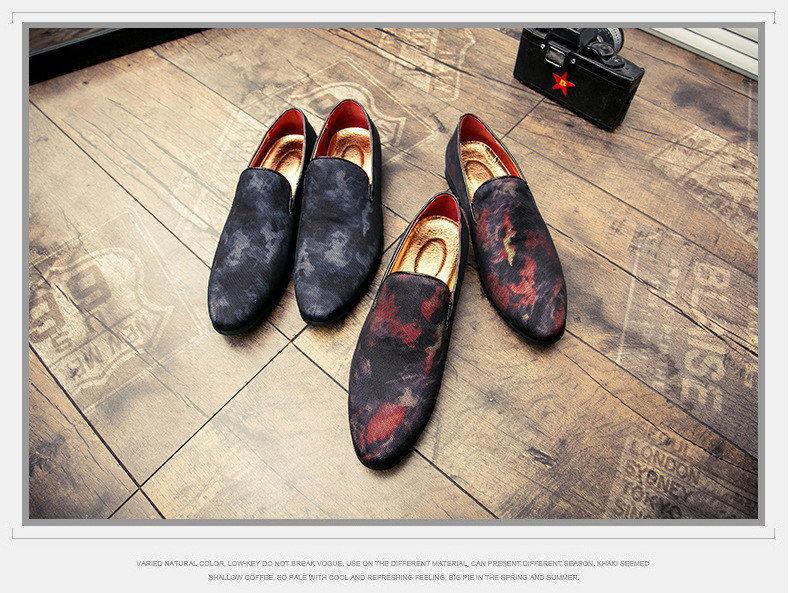
Task: Click the "SHALLOW COFFEE" caption line
Action: tap(393, 577)
